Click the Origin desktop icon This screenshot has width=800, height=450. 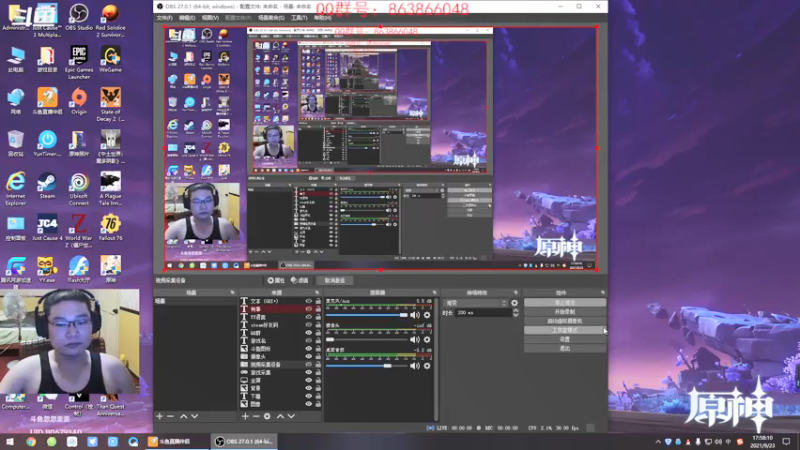pos(79,101)
